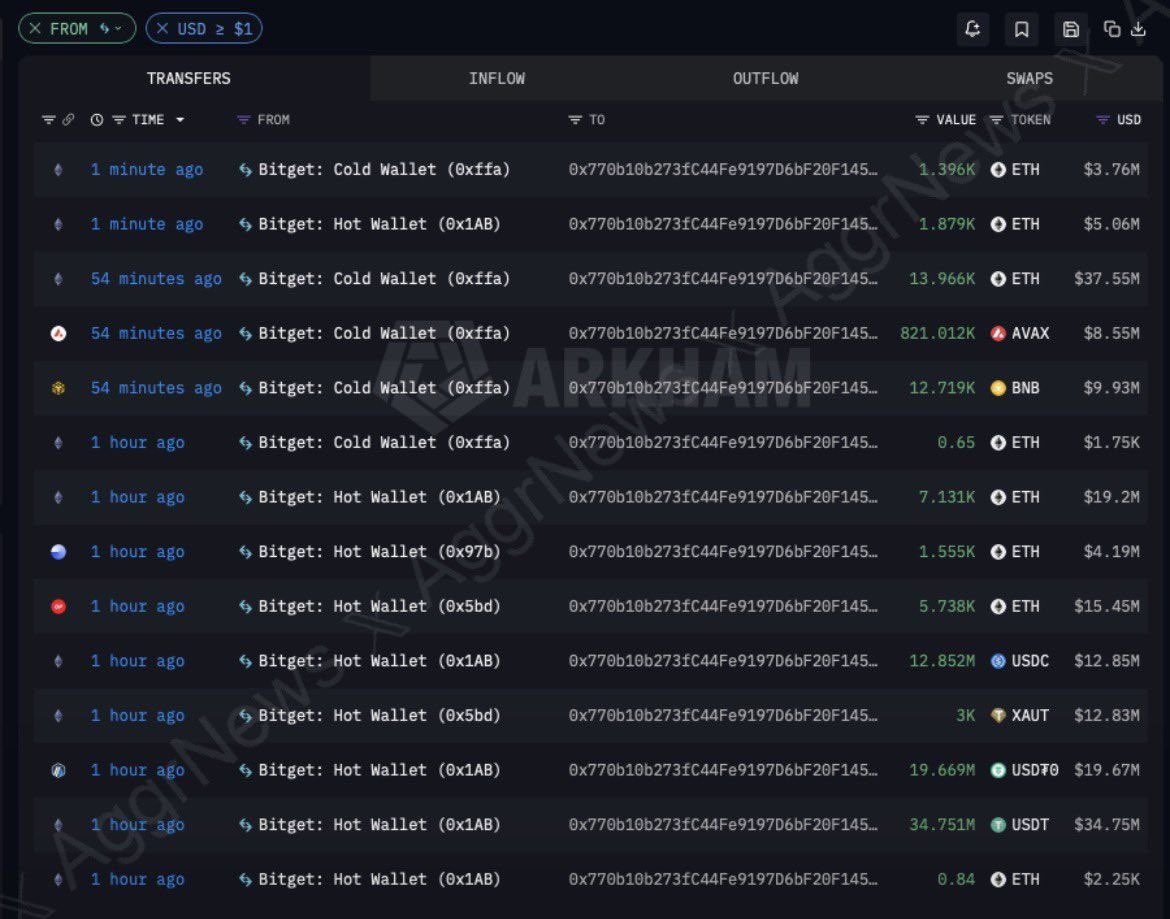Click the clock icon beside TIME
1170x919 pixels.
97,120
